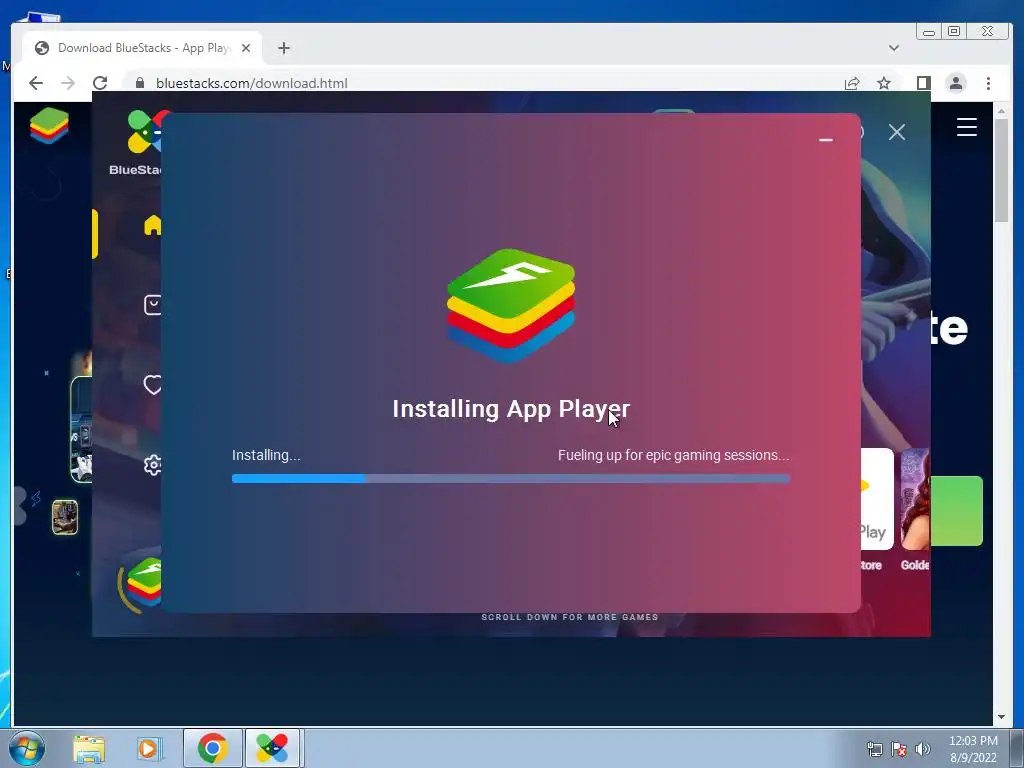
Task: Launch Windows Media Player from the taskbar
Action: (x=150, y=749)
